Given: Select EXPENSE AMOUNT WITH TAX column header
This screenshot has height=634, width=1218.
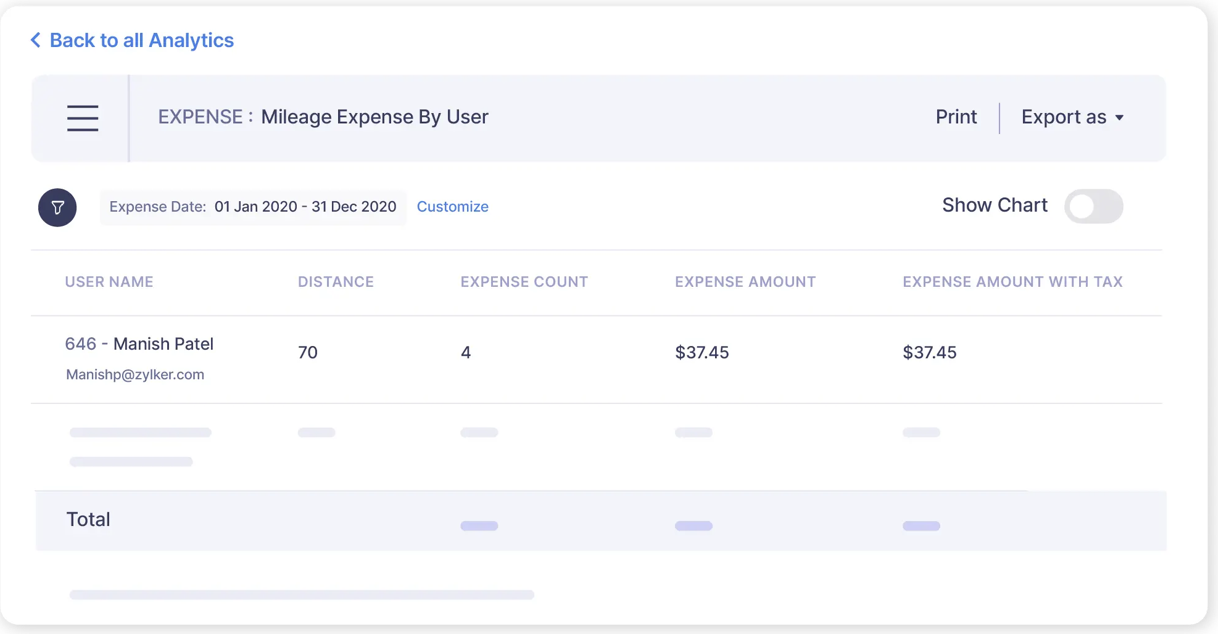Looking at the screenshot, I should tap(1012, 282).
